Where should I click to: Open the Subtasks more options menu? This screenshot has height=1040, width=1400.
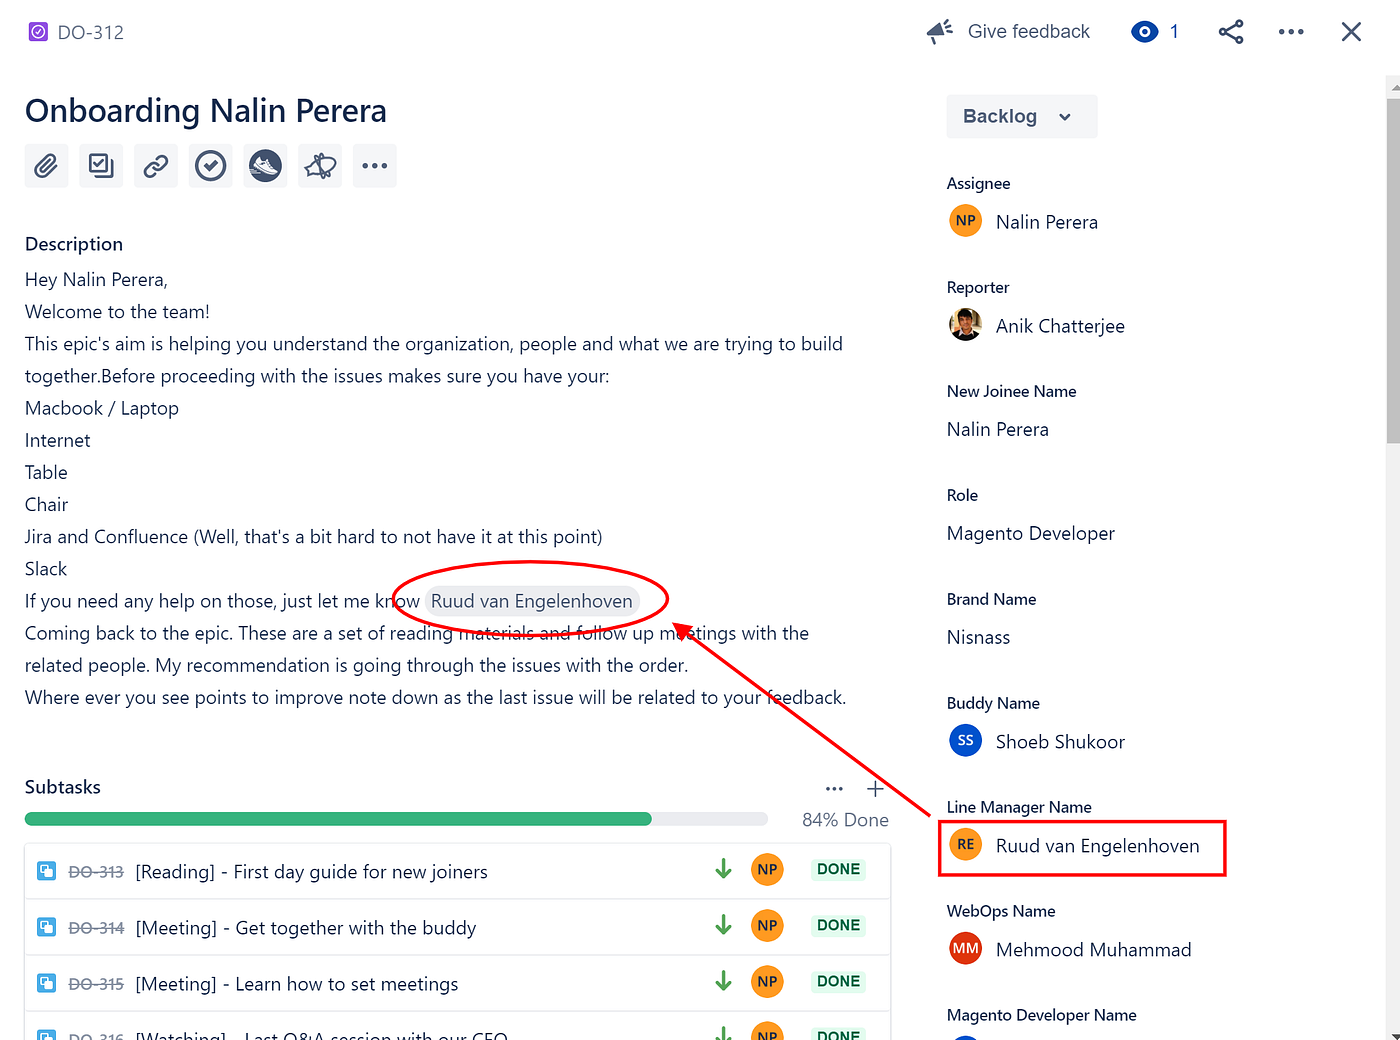(x=834, y=789)
